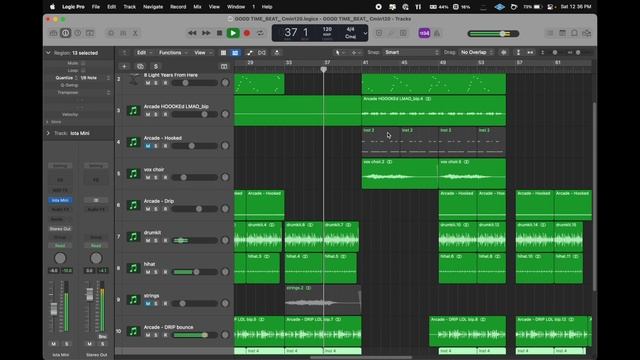The image size is (640, 360).
Task: Open the Track menu in menu bar
Action: coord(129,7)
